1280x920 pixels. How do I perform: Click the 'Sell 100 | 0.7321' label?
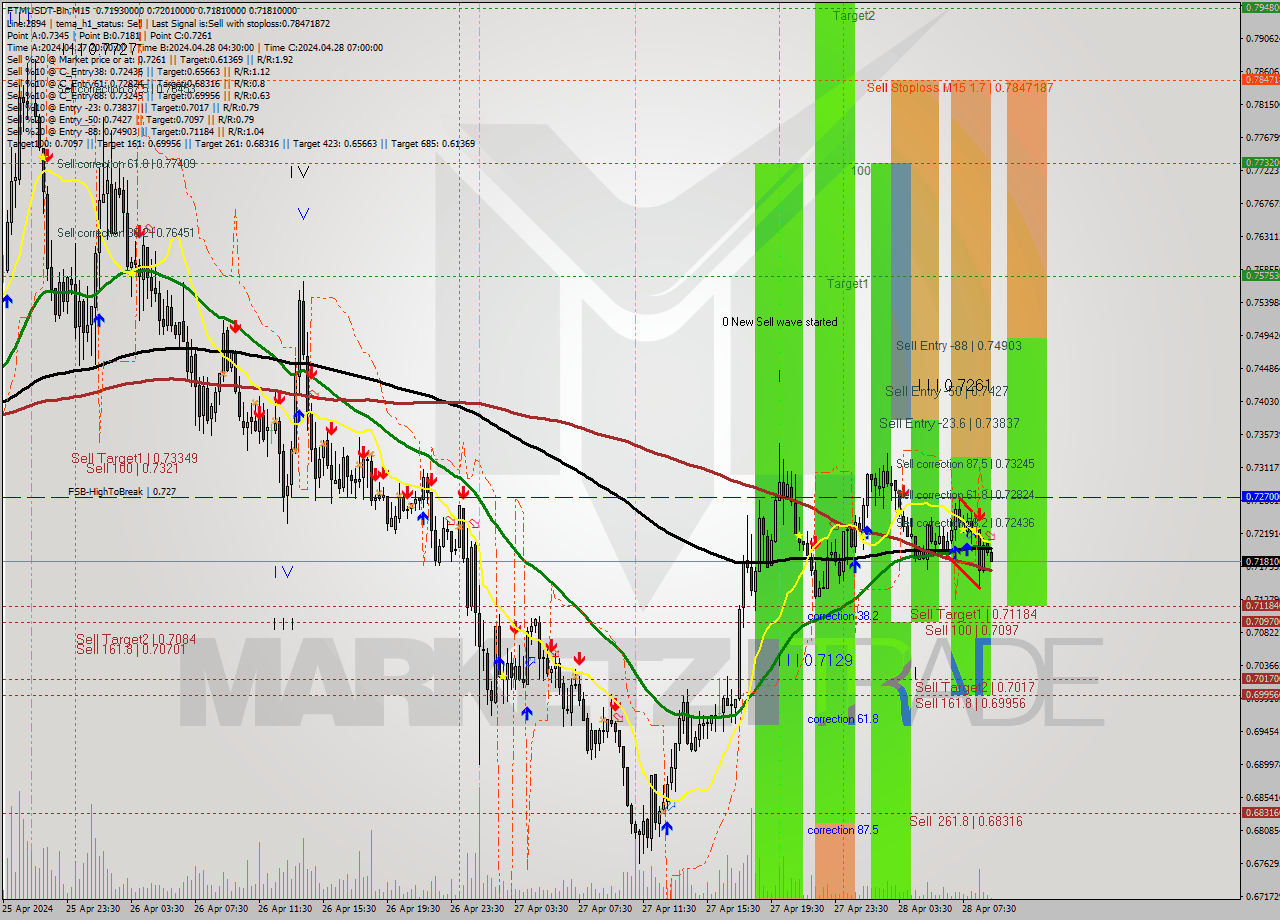point(132,469)
